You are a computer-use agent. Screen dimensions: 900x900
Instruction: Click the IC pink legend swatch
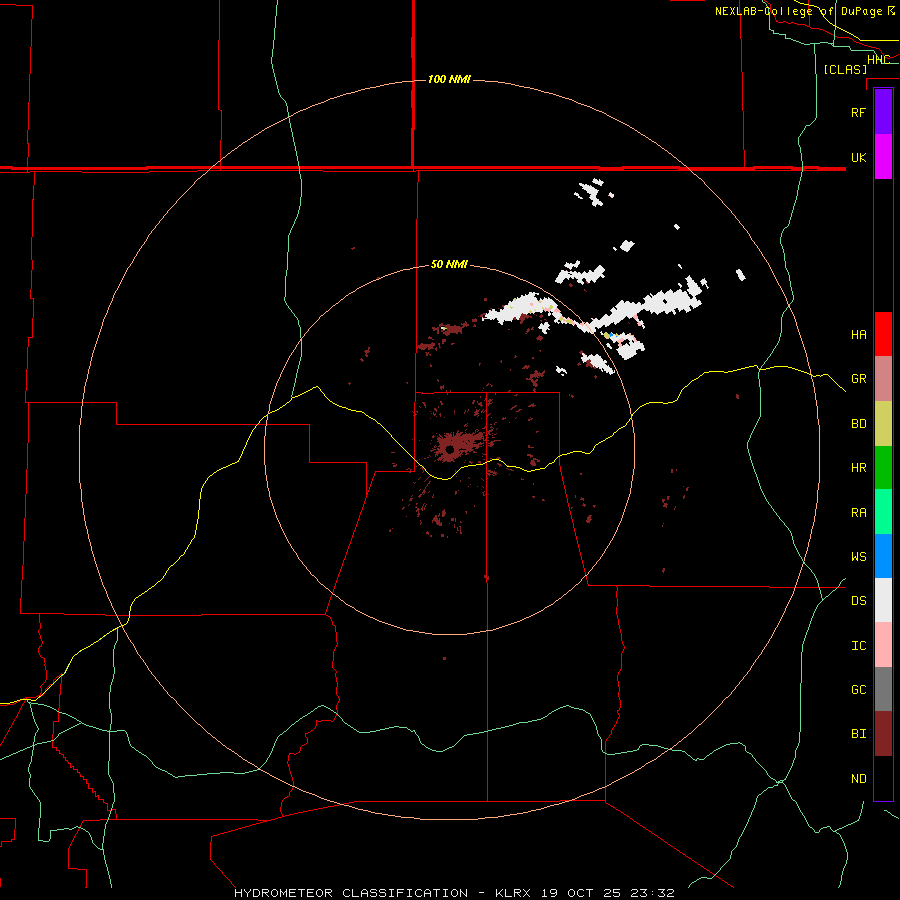(883, 645)
